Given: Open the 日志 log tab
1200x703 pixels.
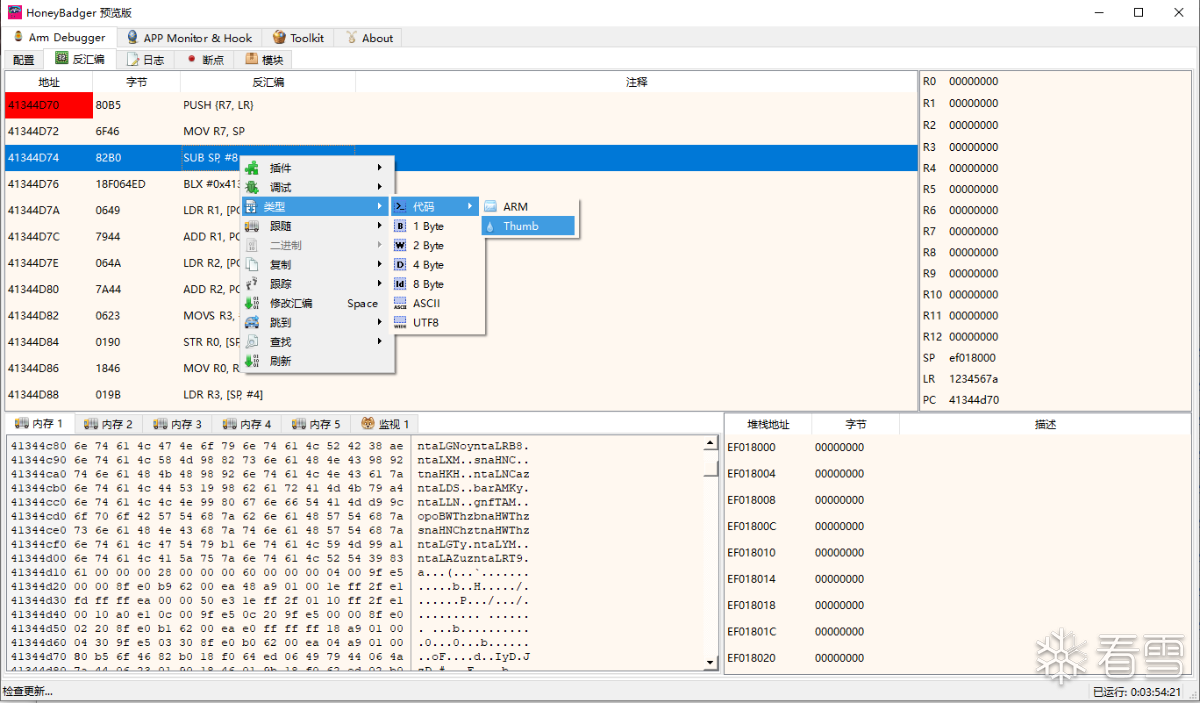Looking at the screenshot, I should [146, 60].
